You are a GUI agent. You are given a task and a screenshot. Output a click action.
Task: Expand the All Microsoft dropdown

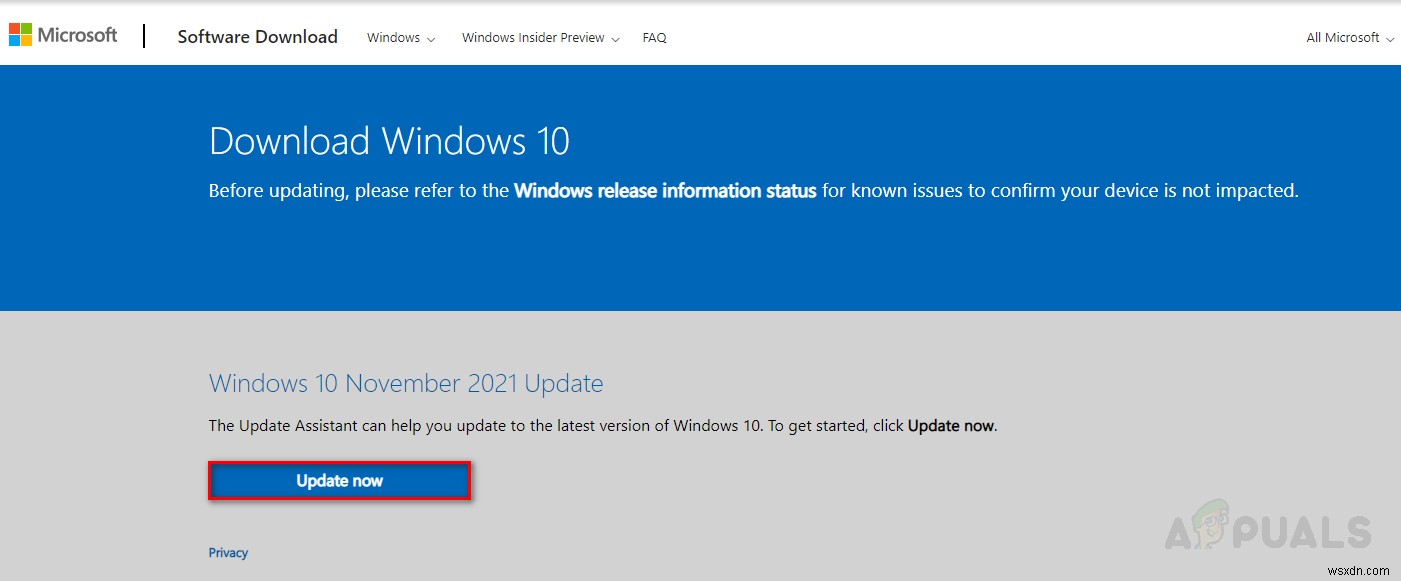click(x=1341, y=37)
